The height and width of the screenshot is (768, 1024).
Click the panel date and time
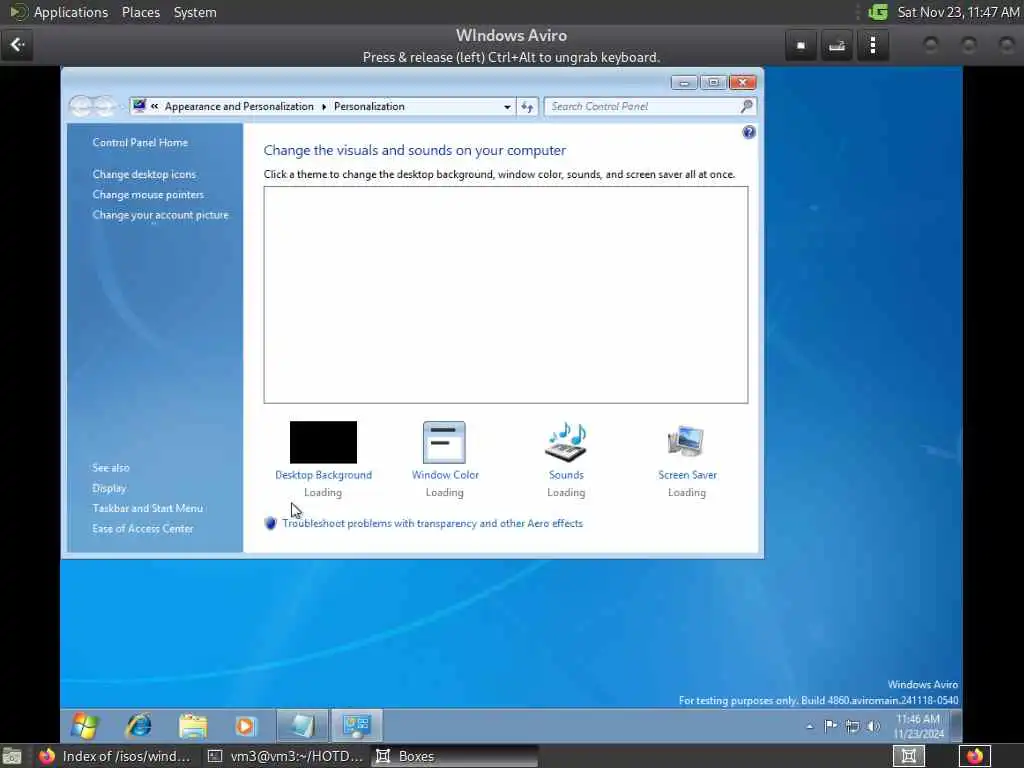[957, 12]
